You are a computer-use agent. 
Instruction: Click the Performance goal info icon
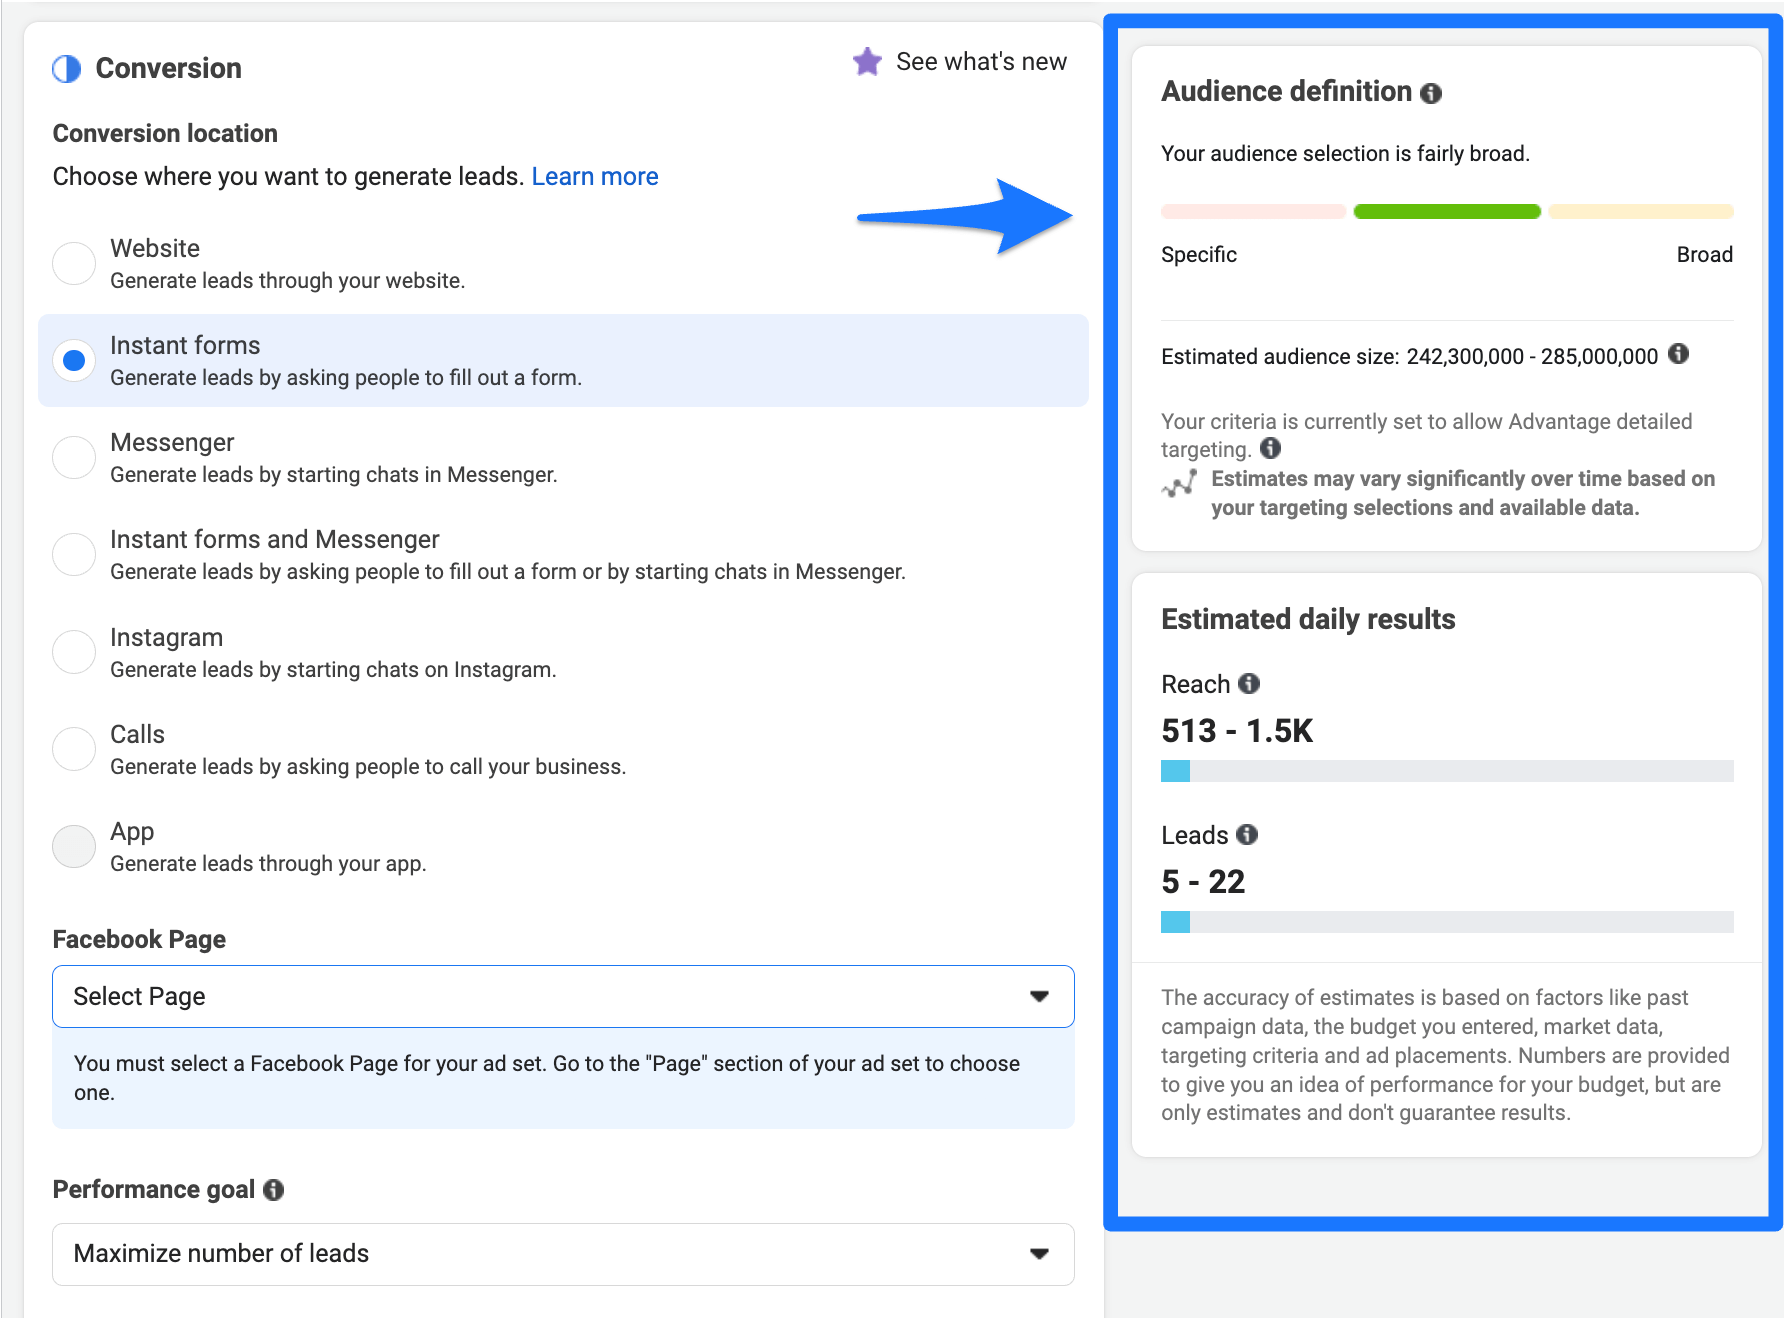(x=274, y=1190)
